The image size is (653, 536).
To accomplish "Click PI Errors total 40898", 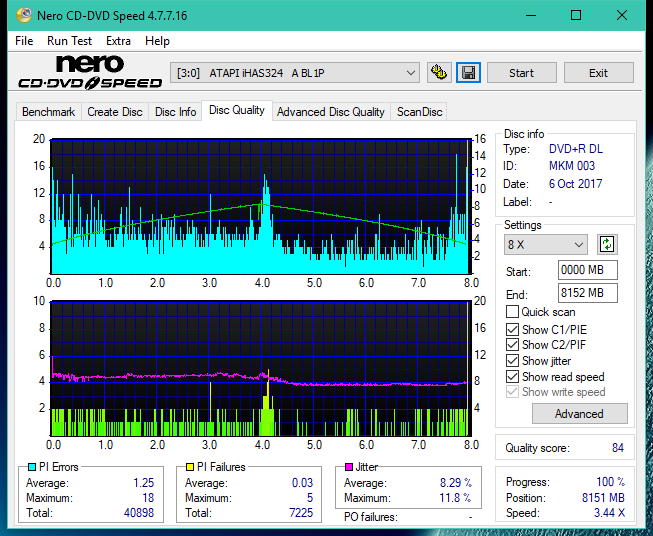I will tap(139, 513).
